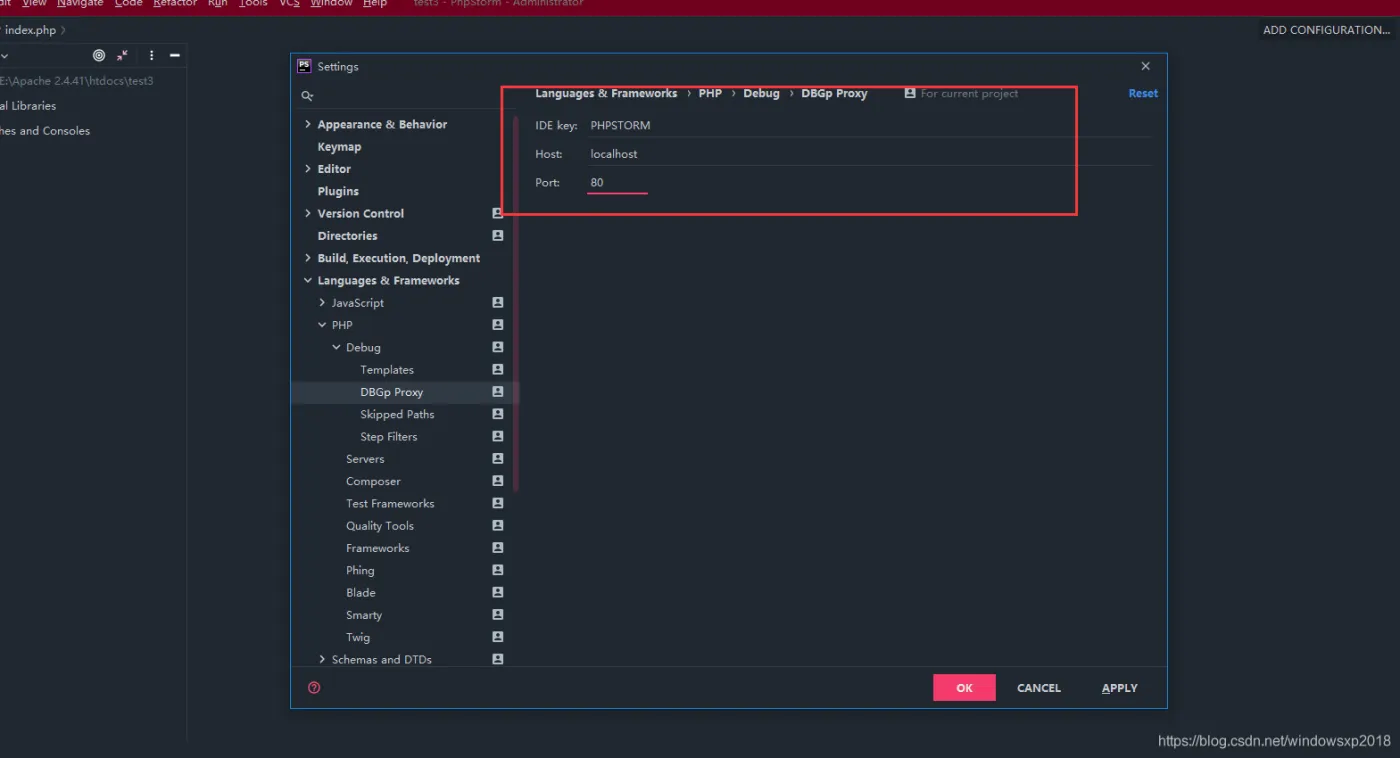
Task: Expand Build, Execution, Deployment section
Action: coord(308,258)
